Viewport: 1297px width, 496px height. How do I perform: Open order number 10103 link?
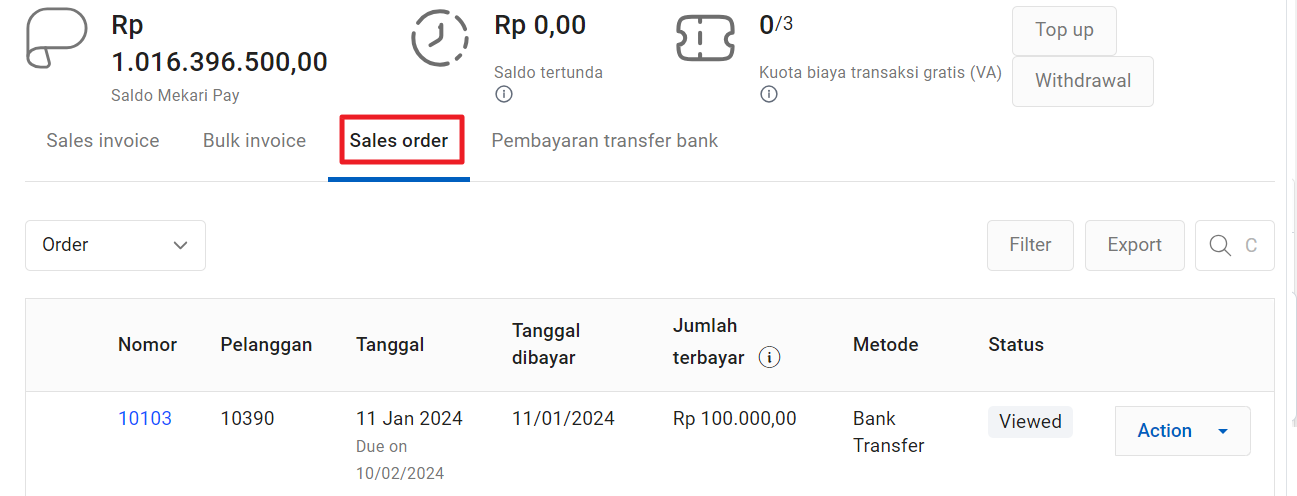point(145,419)
